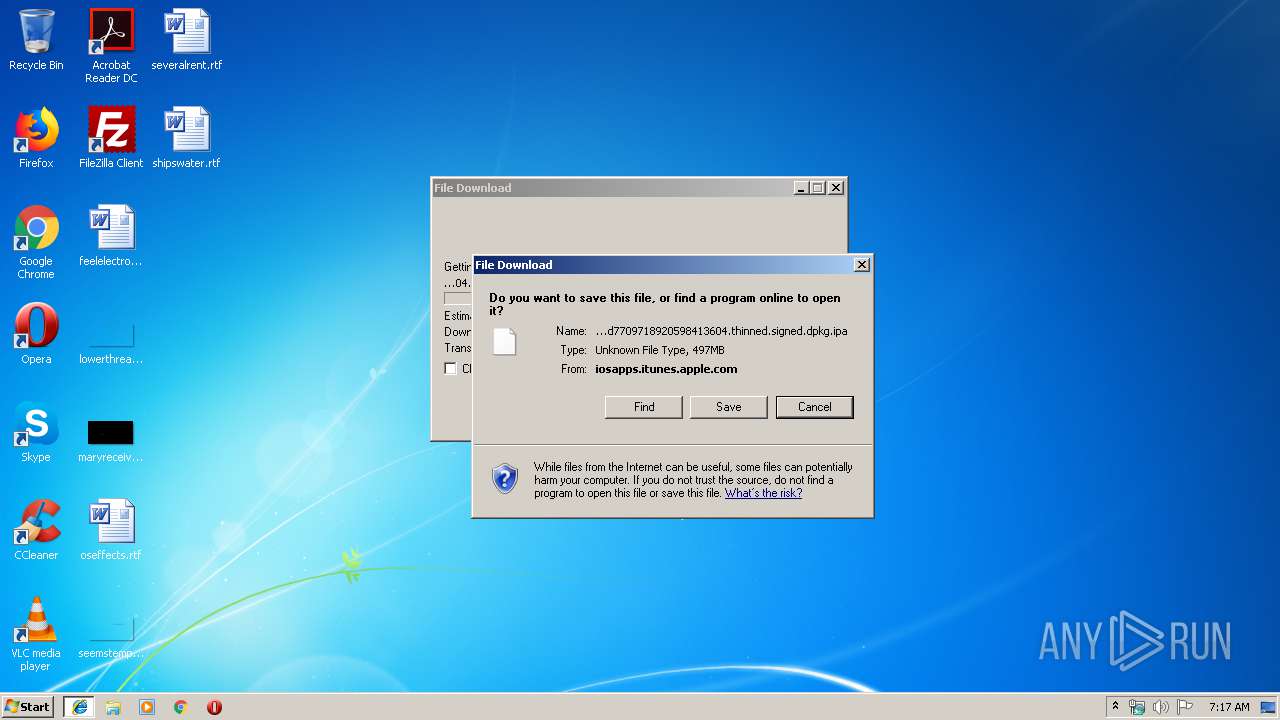Open Action Center flag icon

click(x=1185, y=707)
